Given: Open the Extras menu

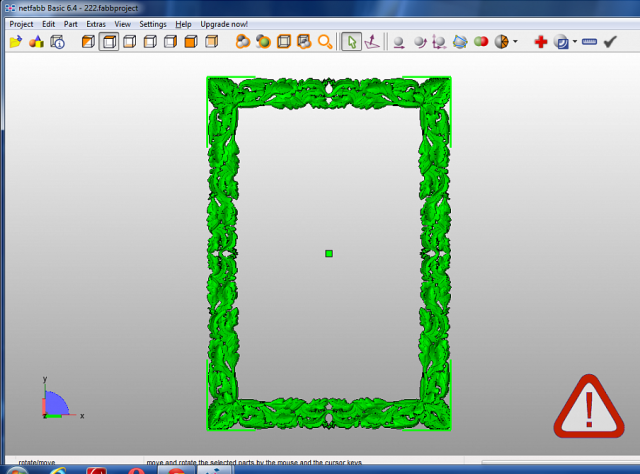Looking at the screenshot, I should 96,23.
